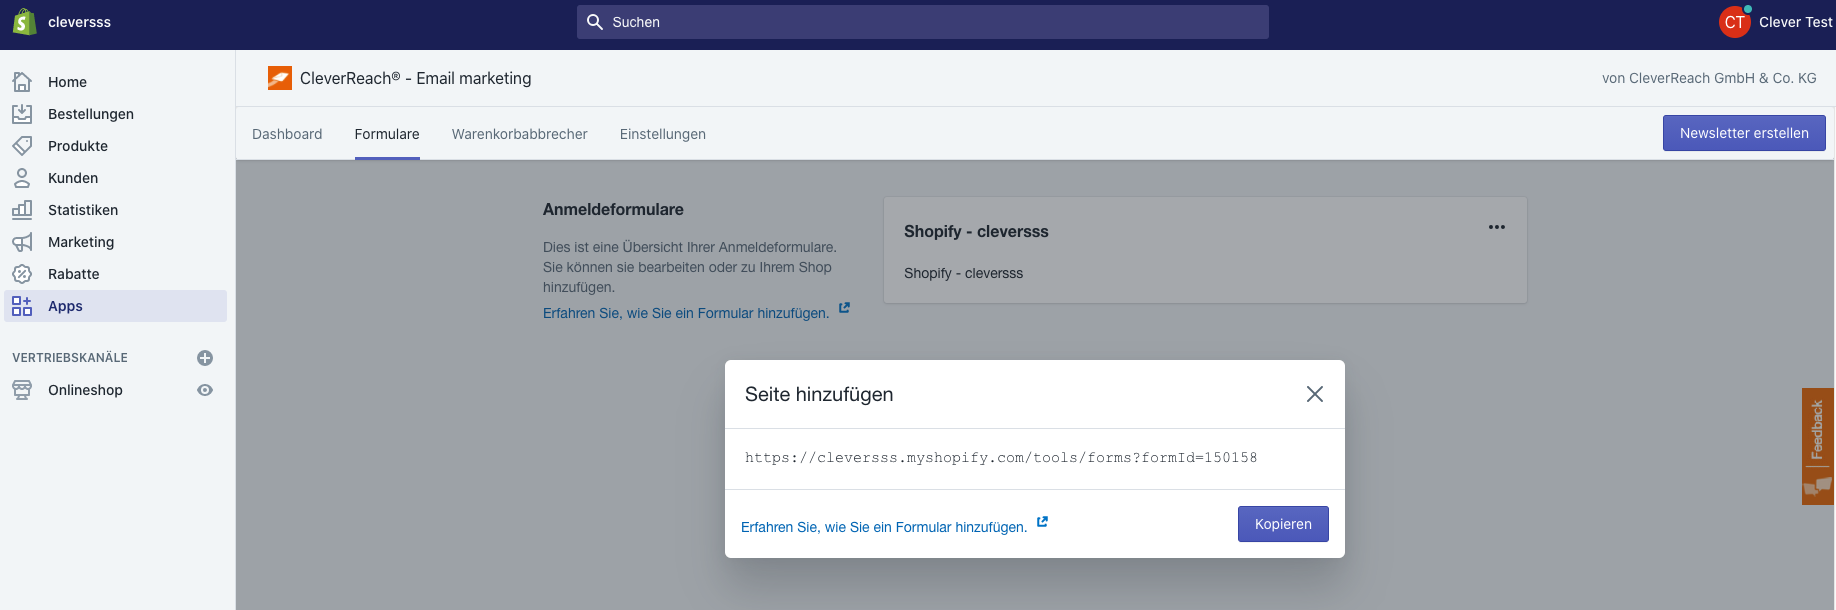The height and width of the screenshot is (610, 1836).
Task: Click von CleverReach GmbH & Co. KG text
Action: click(1709, 78)
